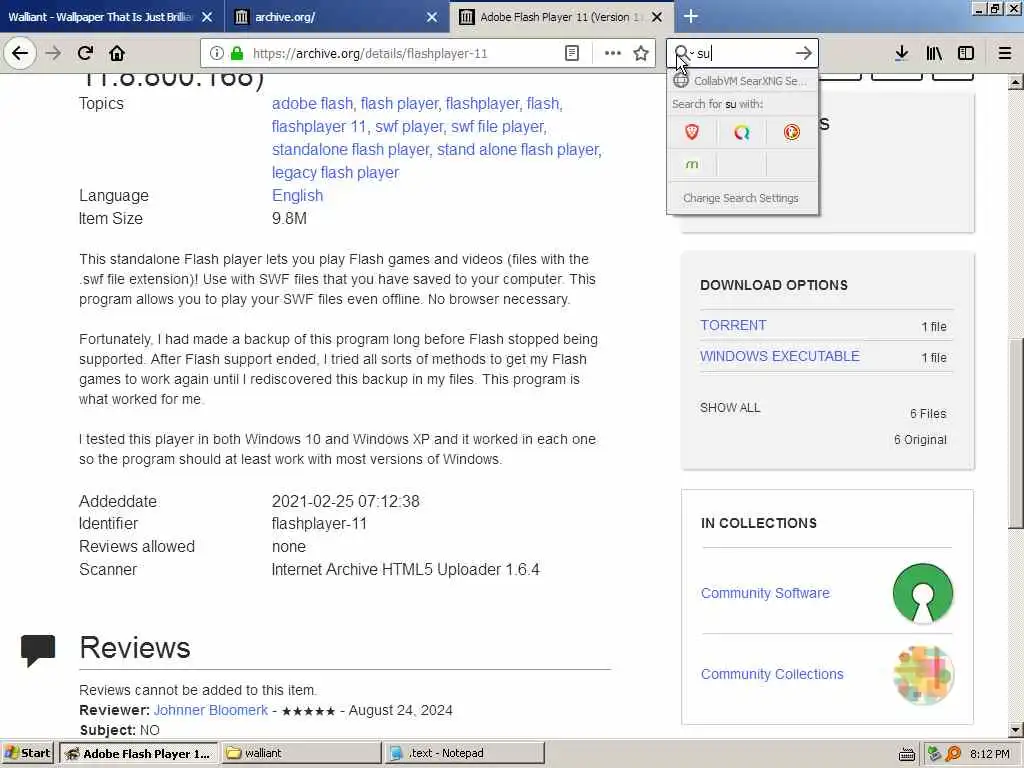Switch to .text - Notepad taskbar button

click(464, 753)
